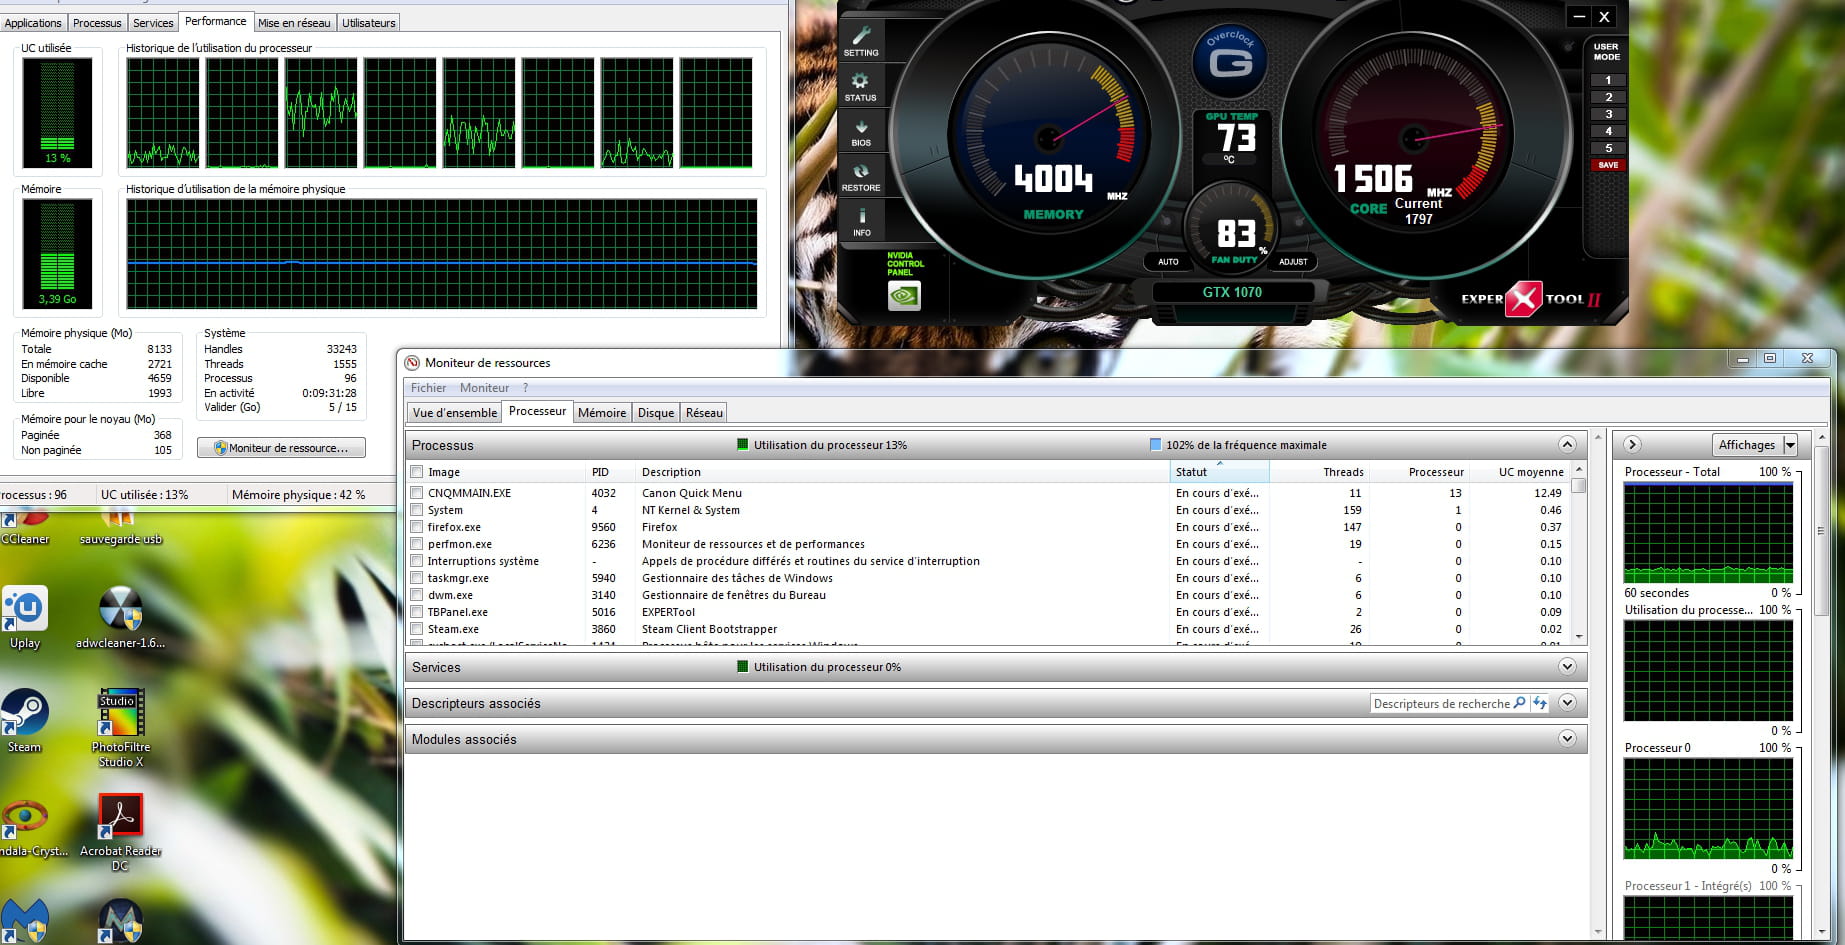Open the Affichages dropdown arrow
The image size is (1845, 945).
(1790, 445)
